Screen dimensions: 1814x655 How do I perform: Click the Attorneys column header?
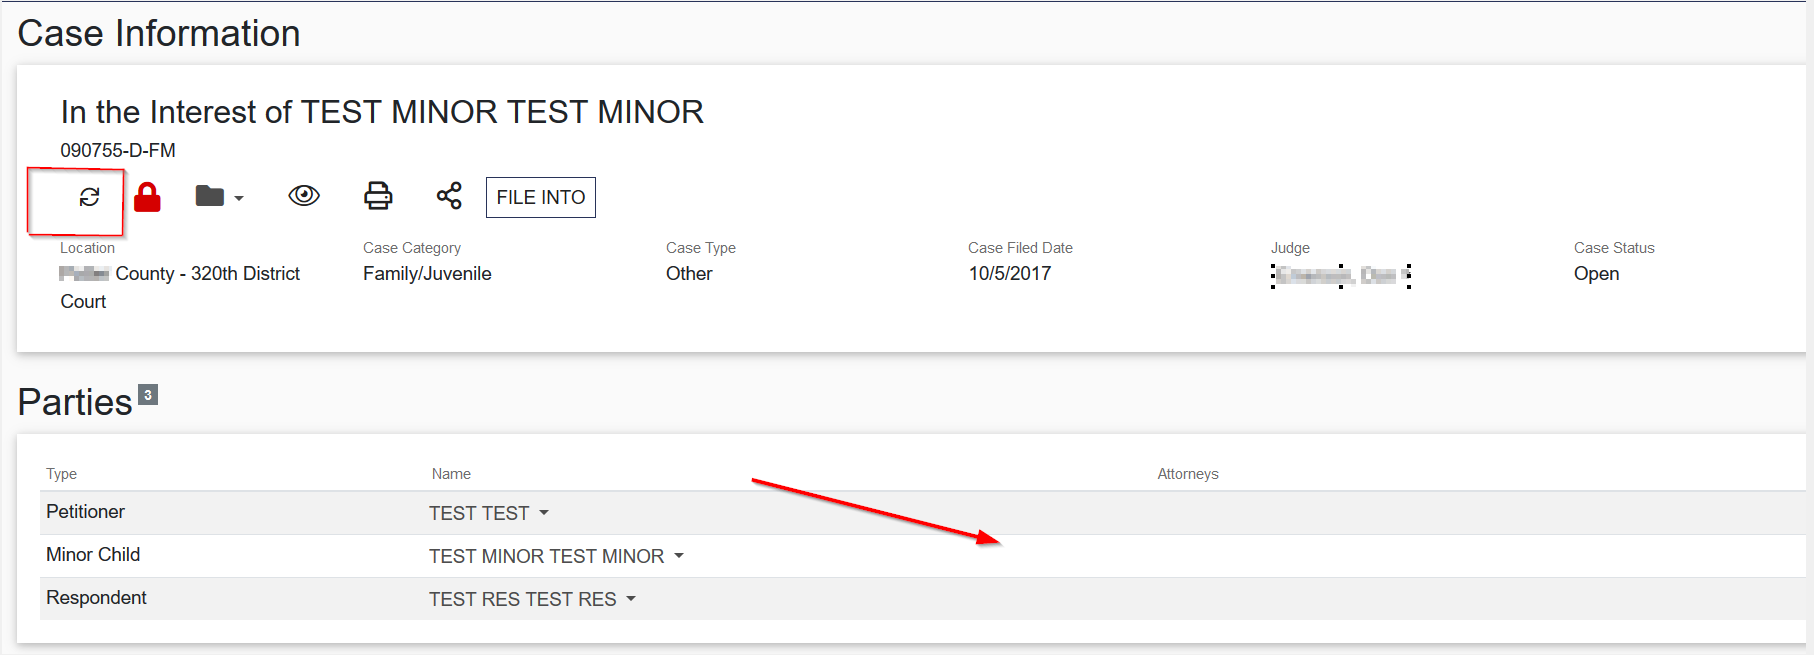(x=1187, y=474)
